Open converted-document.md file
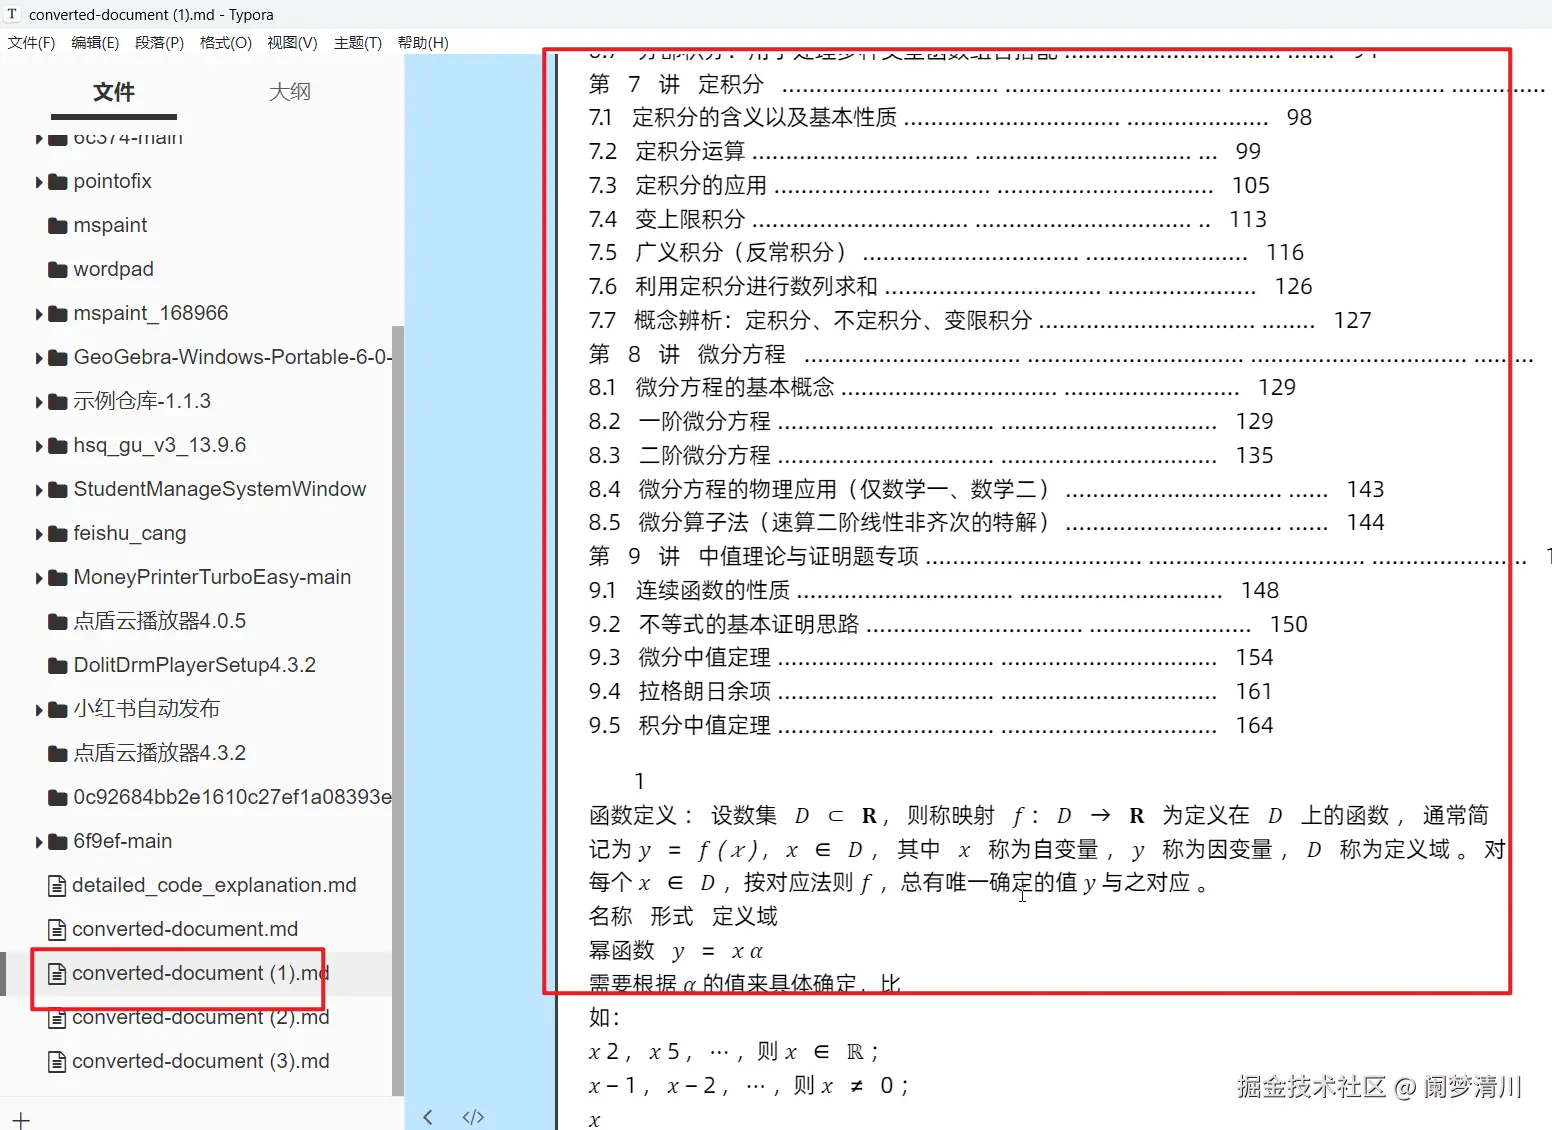1552x1130 pixels. click(x=185, y=930)
